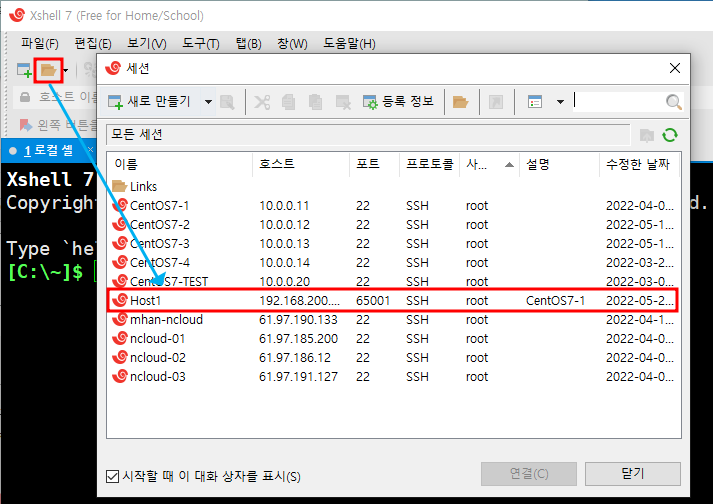Click the green Refresh icon
The height and width of the screenshot is (504, 713).
pyautogui.click(x=670, y=135)
